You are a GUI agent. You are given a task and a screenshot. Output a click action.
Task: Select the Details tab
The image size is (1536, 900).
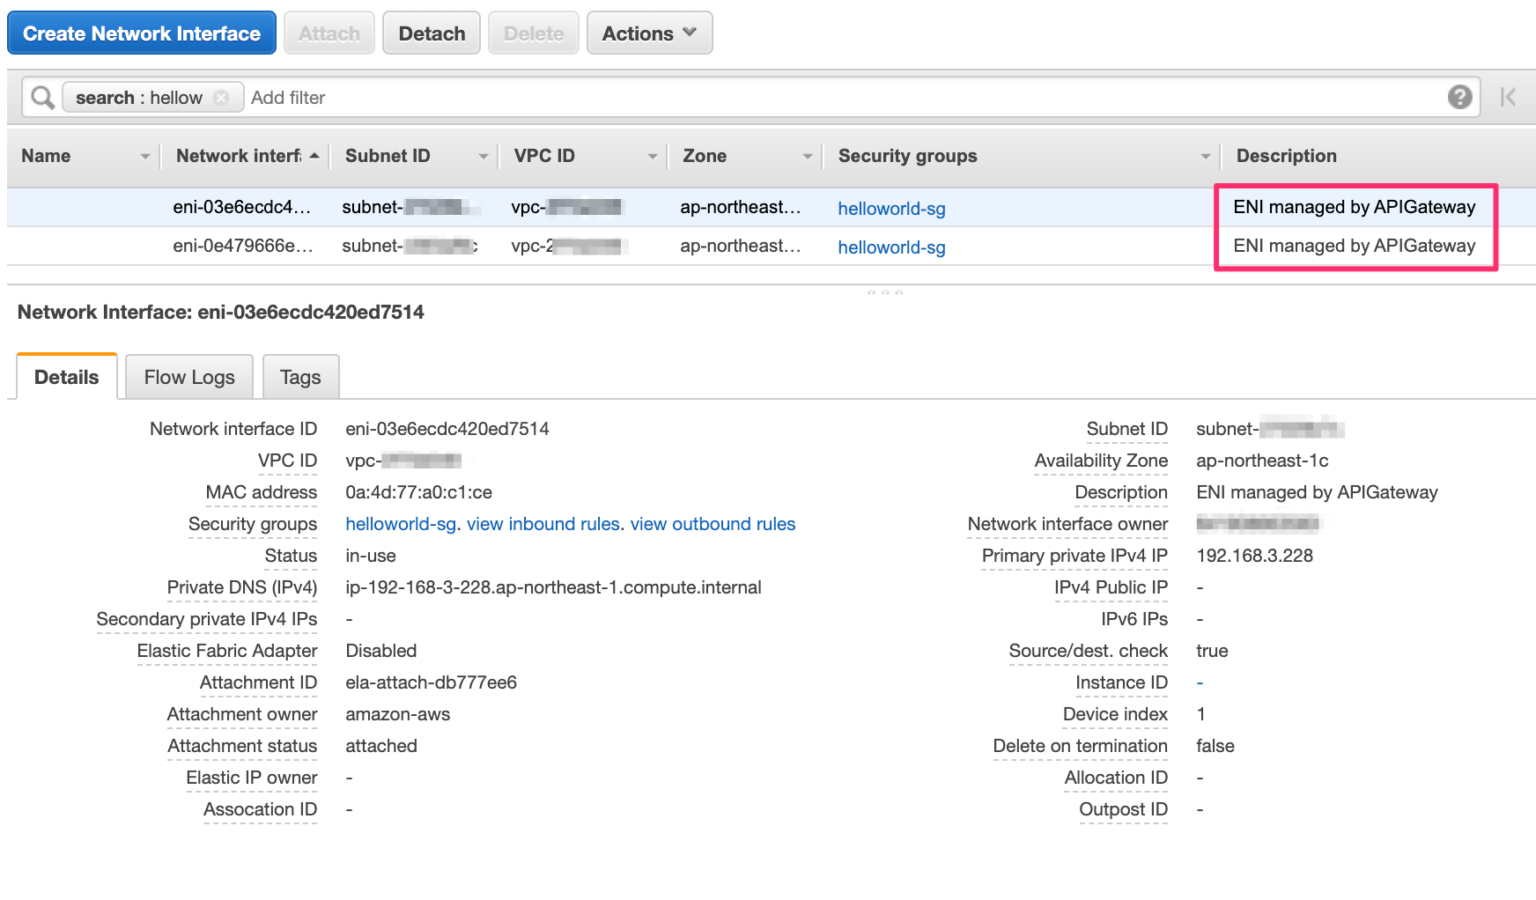(x=66, y=376)
